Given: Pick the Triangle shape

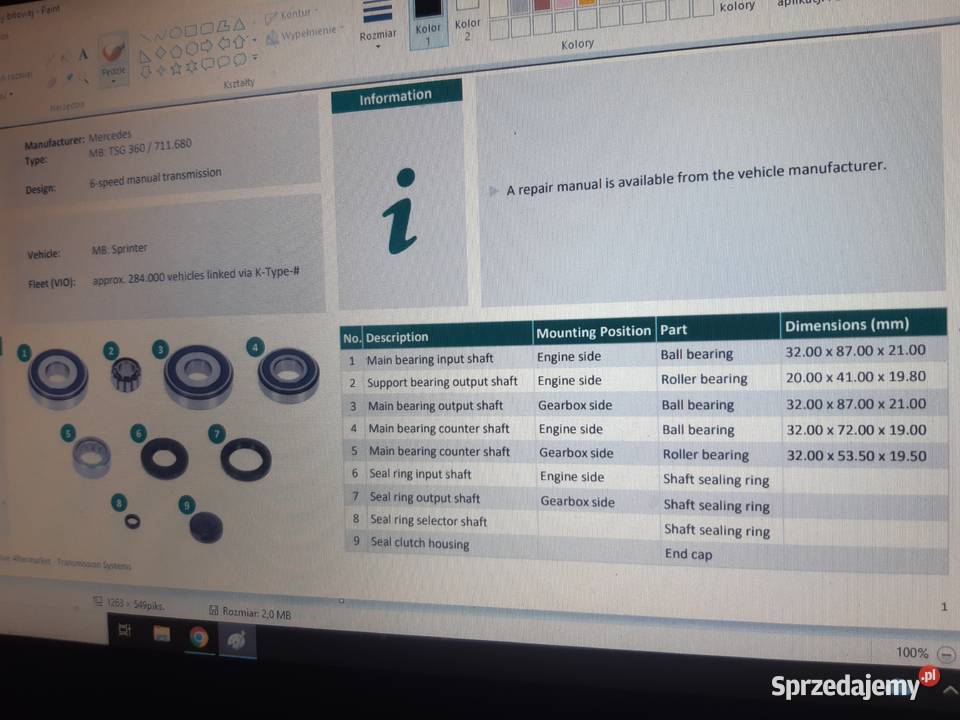Looking at the screenshot, I should [239, 26].
